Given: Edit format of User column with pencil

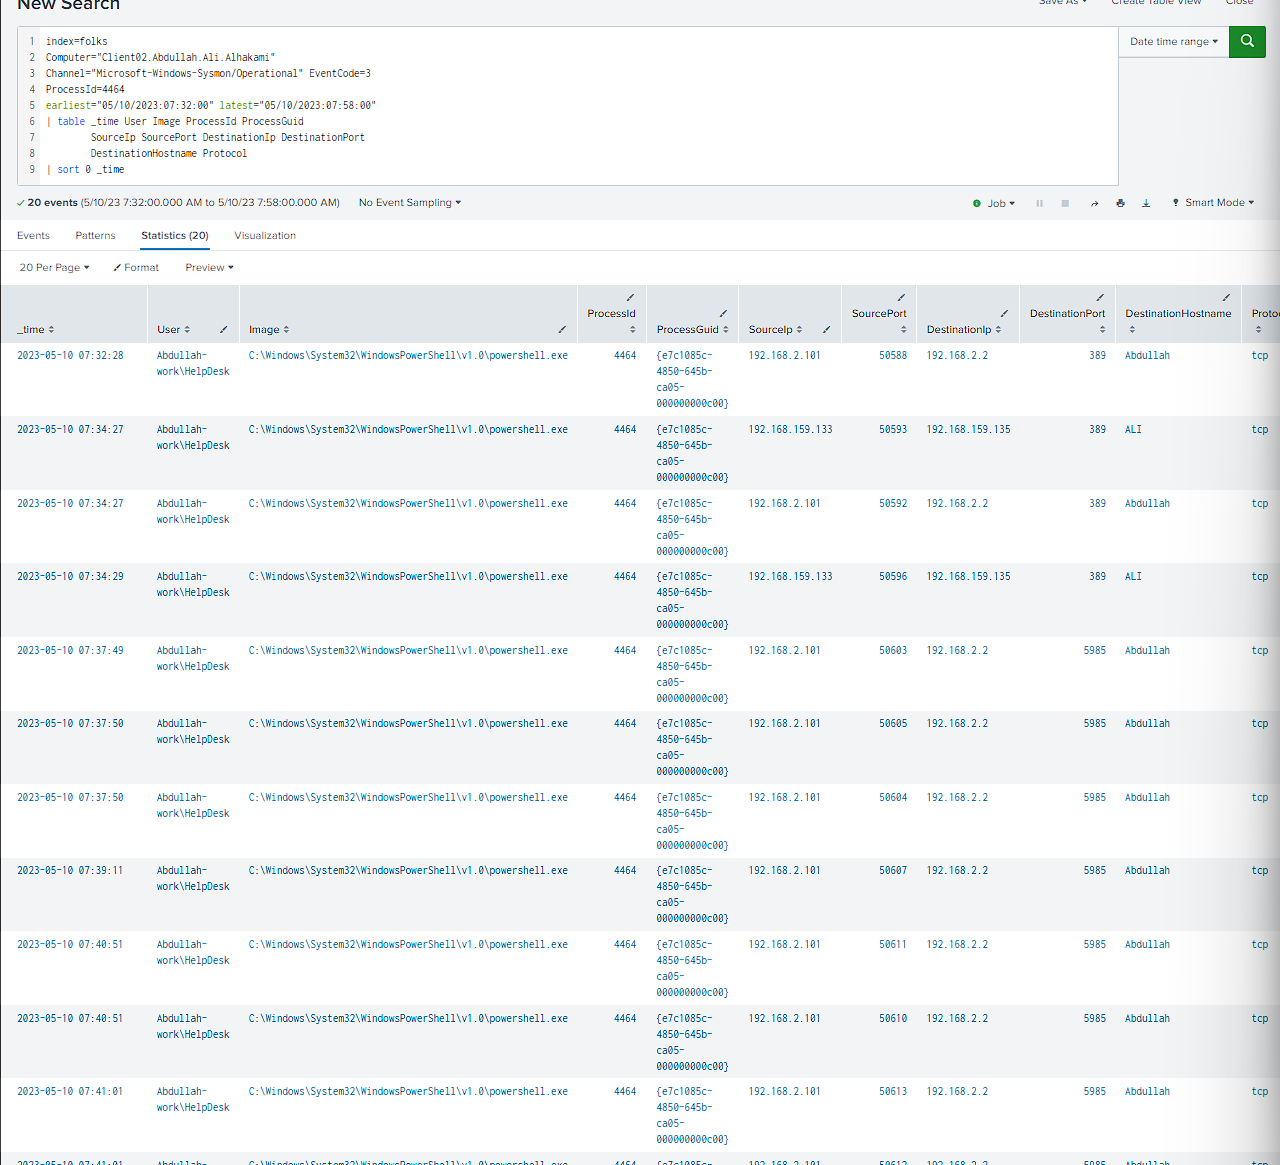Looking at the screenshot, I should 223,329.
